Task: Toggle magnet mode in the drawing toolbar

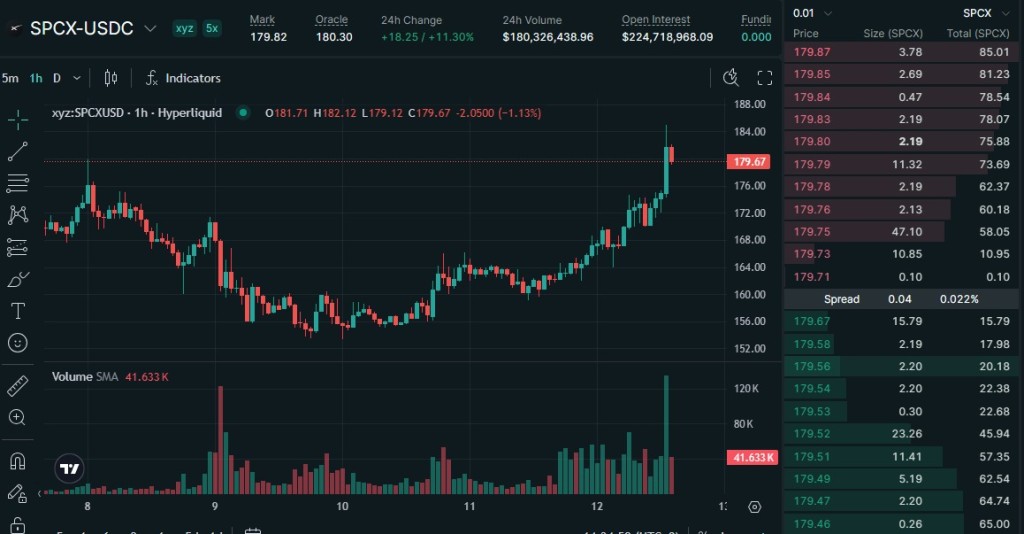Action: 18,462
